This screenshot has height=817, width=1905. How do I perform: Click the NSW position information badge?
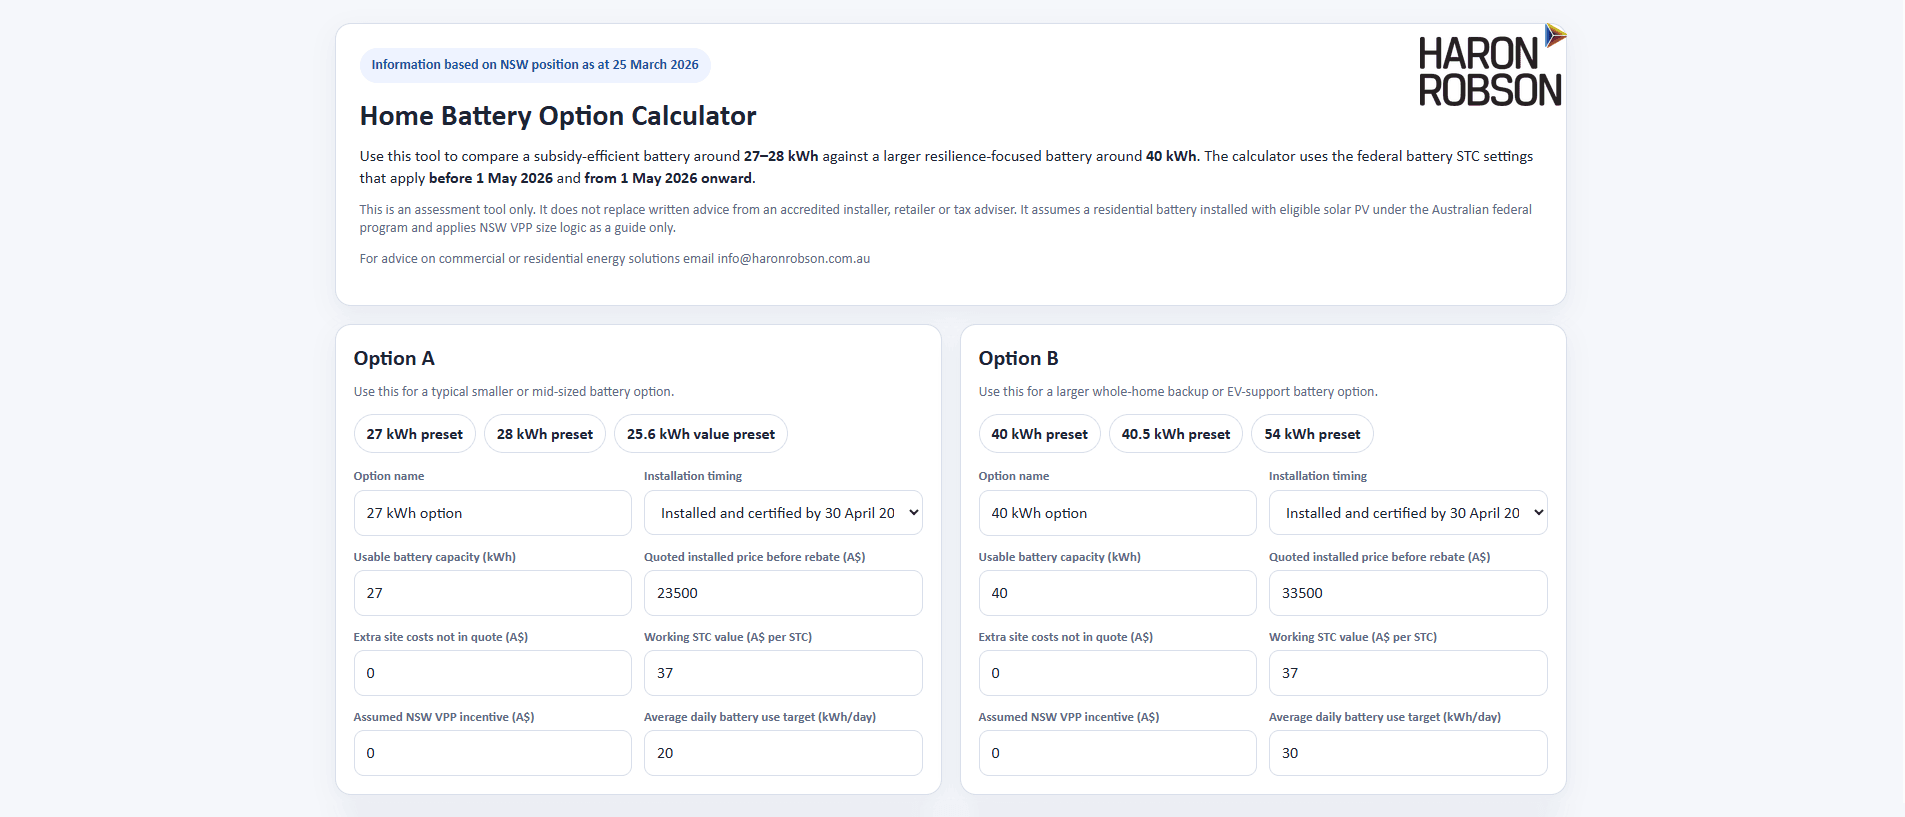tap(535, 65)
